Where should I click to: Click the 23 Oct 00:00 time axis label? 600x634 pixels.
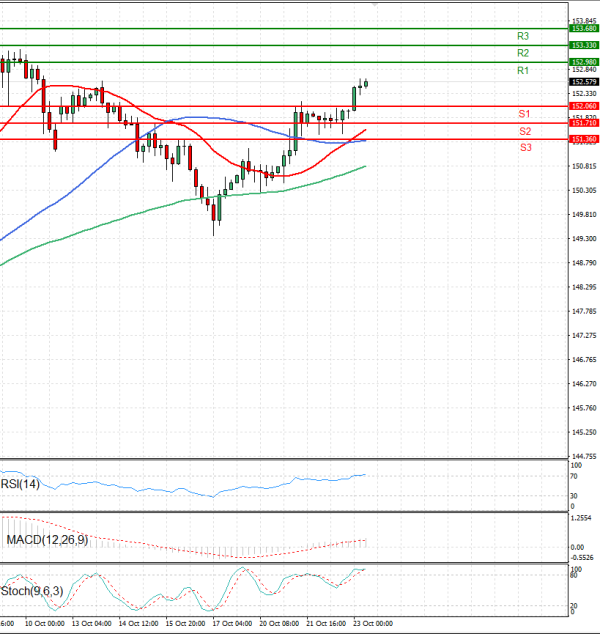point(373,623)
